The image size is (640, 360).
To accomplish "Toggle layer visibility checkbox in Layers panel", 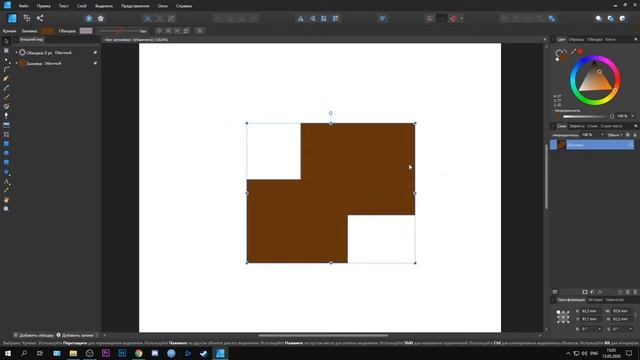I will (x=631, y=145).
